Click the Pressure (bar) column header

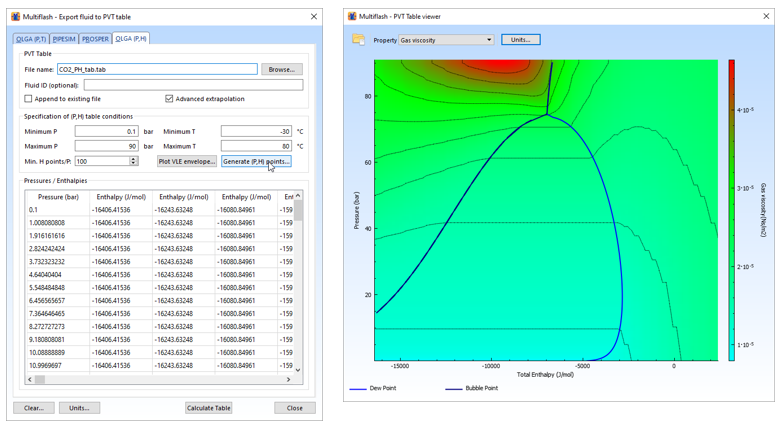pos(58,197)
